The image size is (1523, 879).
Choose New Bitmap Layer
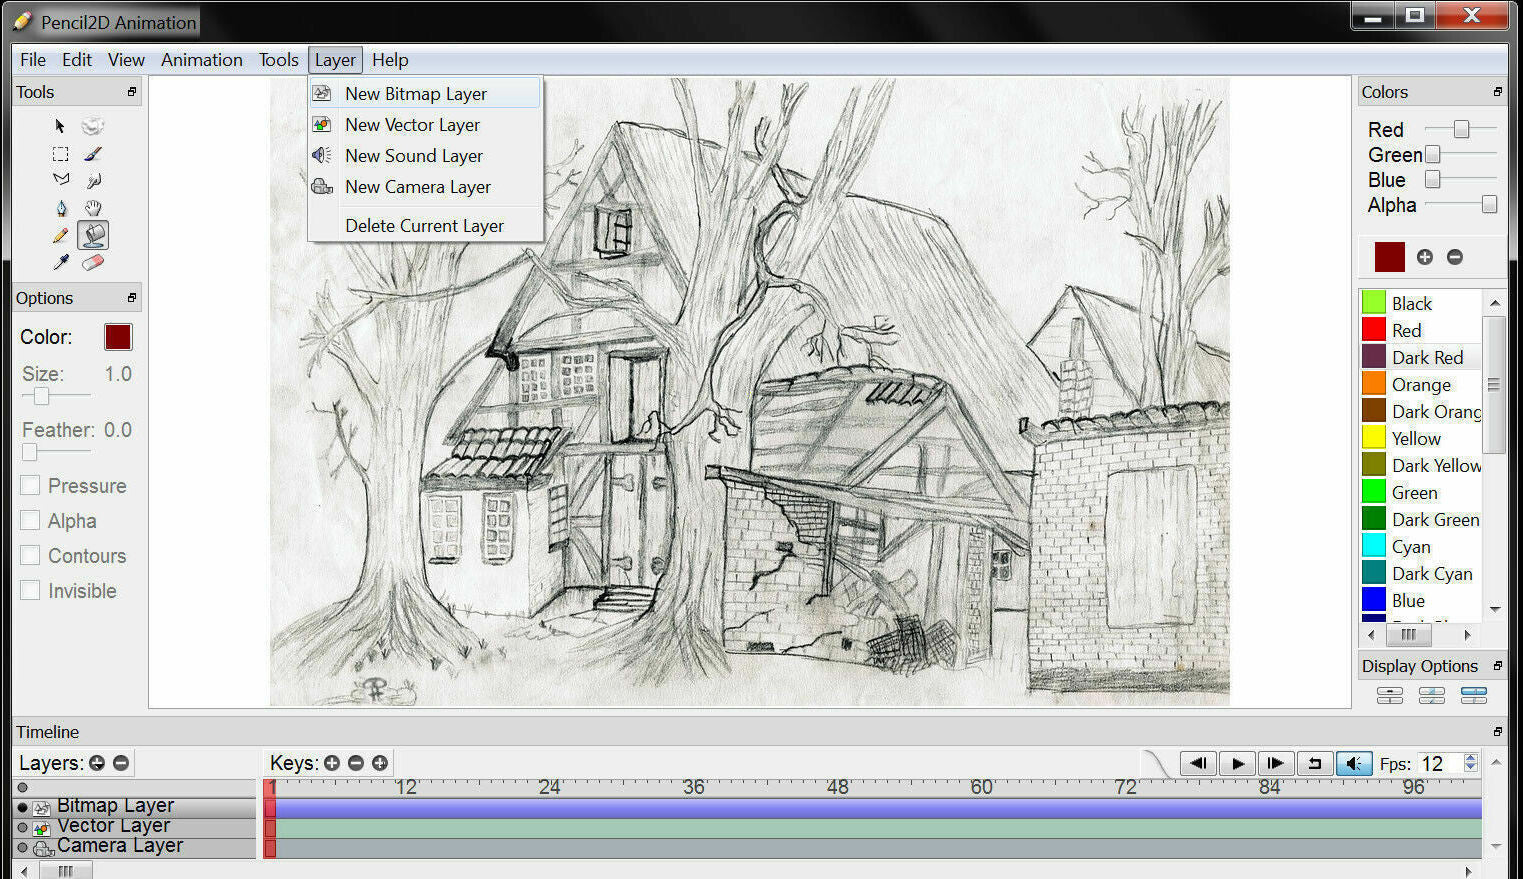(x=425, y=93)
